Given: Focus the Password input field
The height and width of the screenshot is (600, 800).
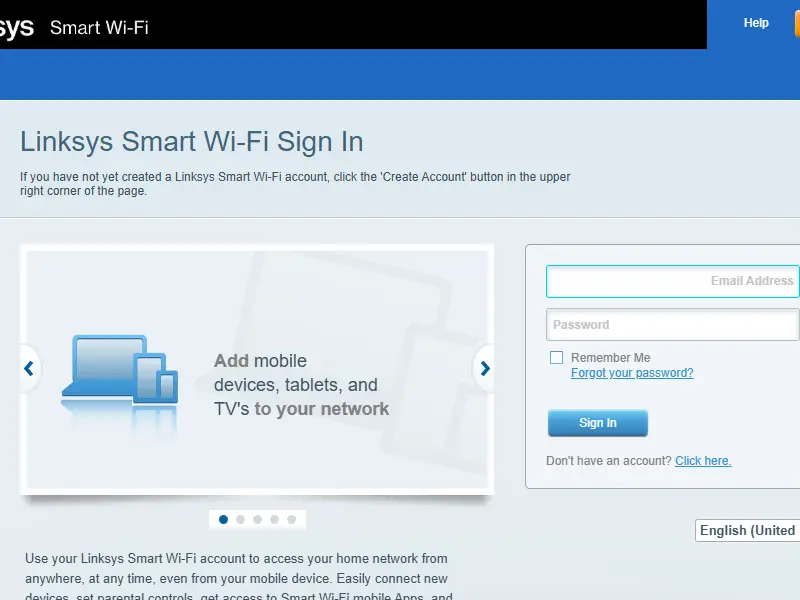Looking at the screenshot, I should (x=673, y=324).
